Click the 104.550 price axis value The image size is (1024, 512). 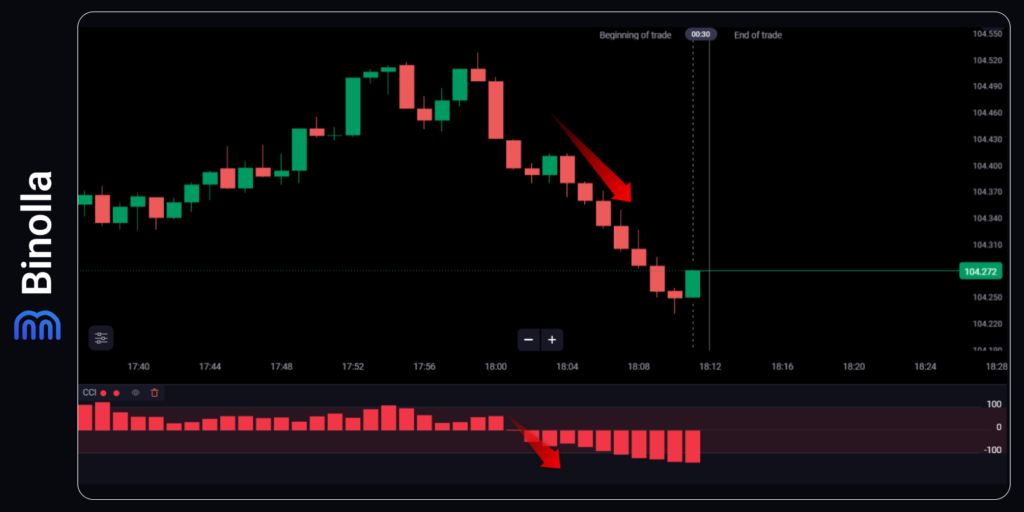coord(987,33)
